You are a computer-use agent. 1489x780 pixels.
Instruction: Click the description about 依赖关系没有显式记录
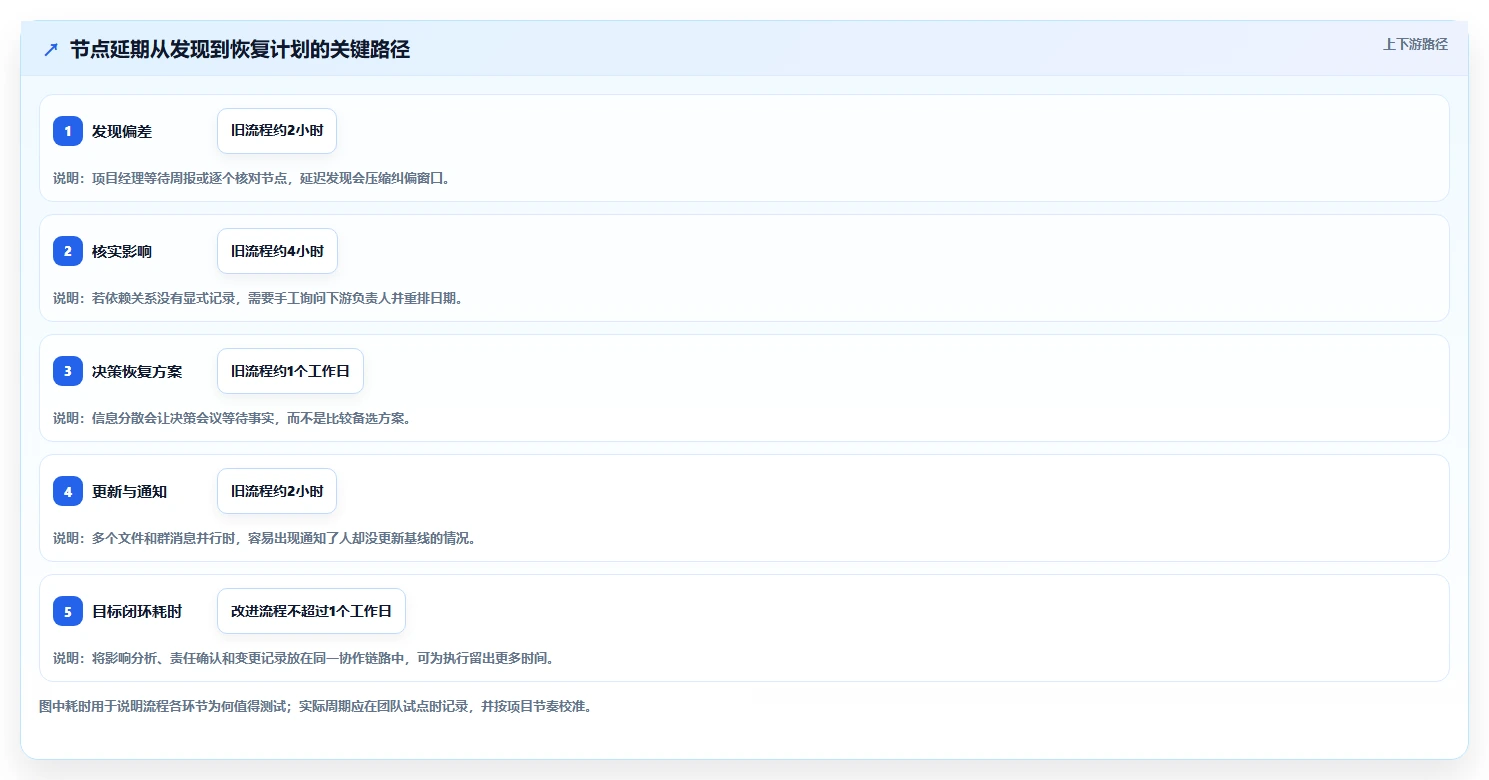tap(258, 298)
